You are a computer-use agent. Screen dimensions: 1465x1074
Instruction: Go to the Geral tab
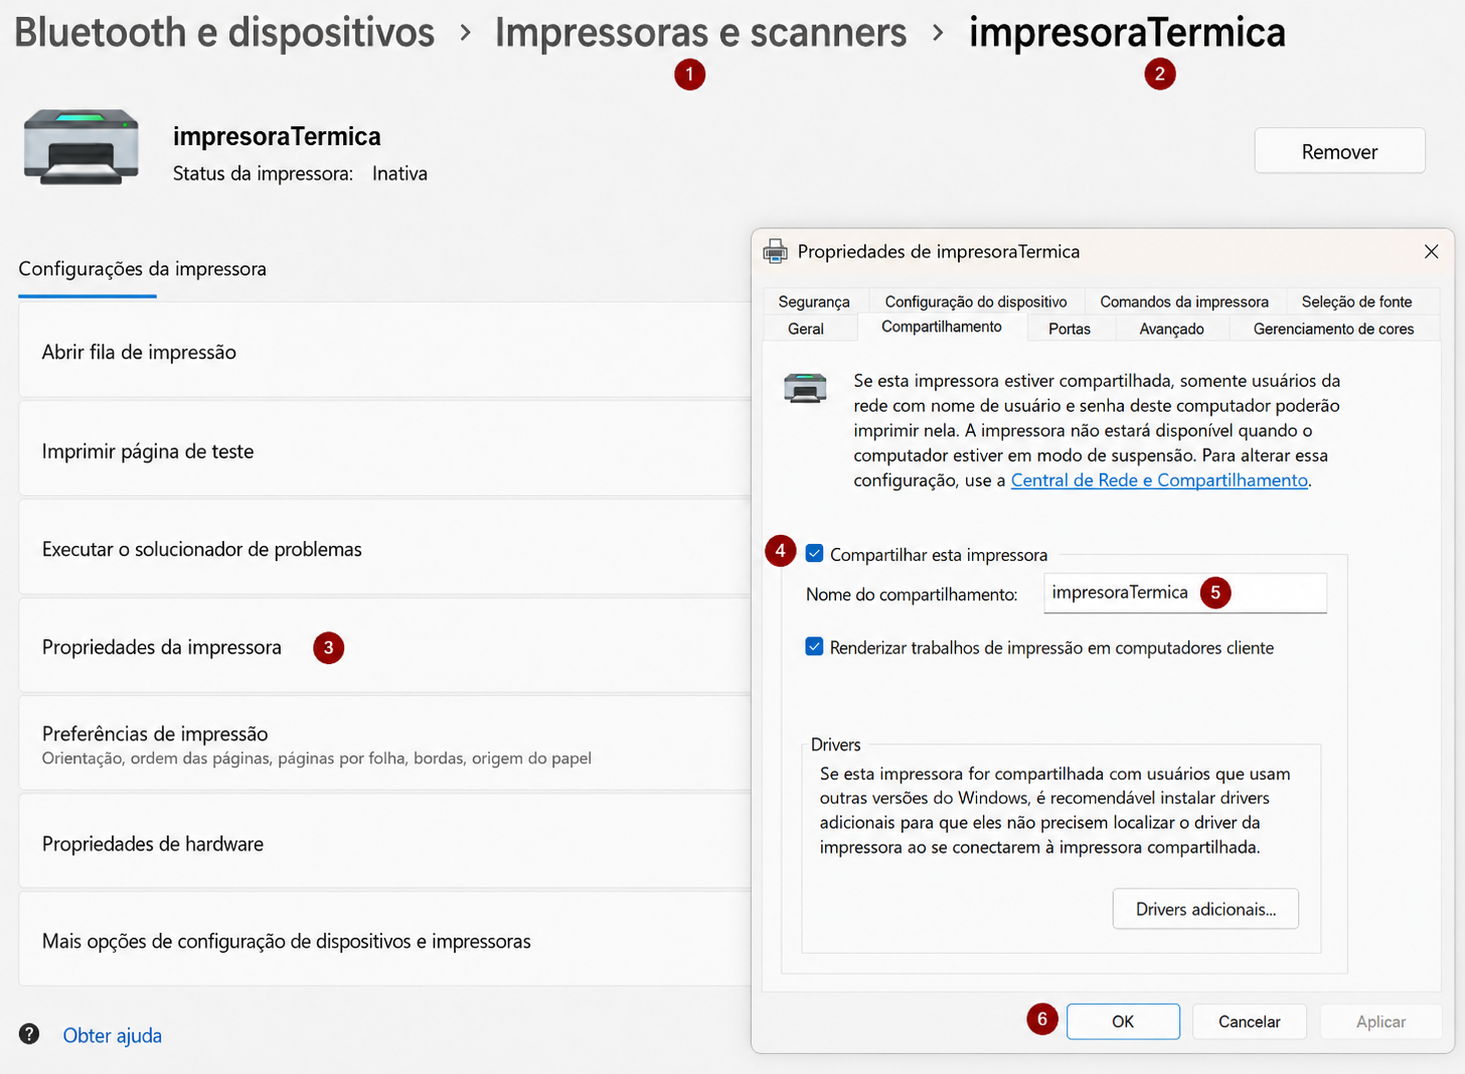[806, 329]
